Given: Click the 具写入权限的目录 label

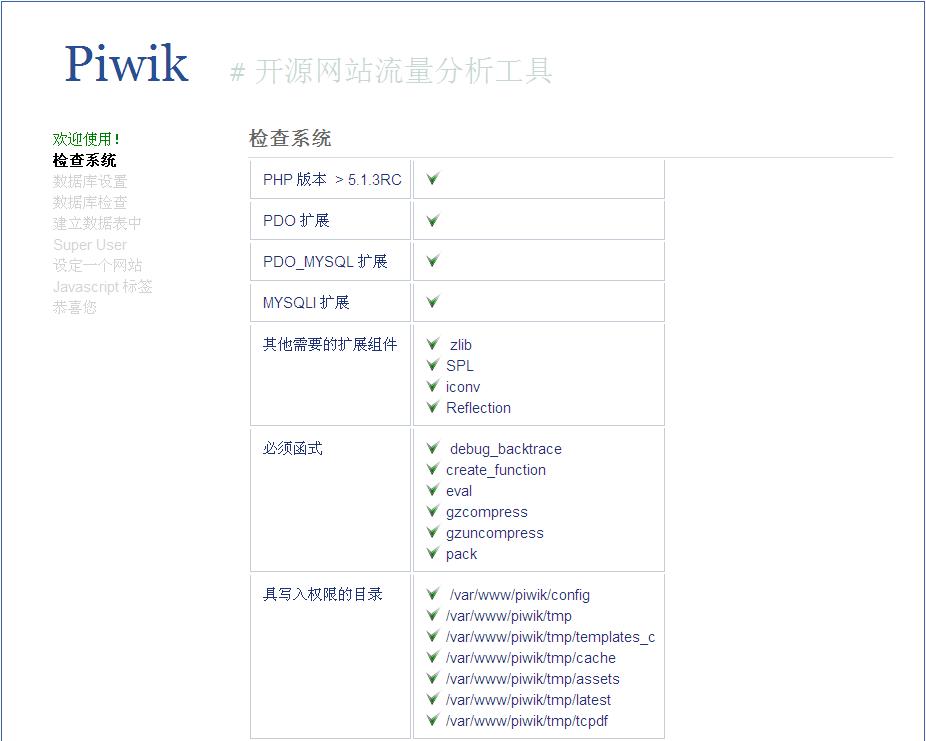Looking at the screenshot, I should [322, 594].
